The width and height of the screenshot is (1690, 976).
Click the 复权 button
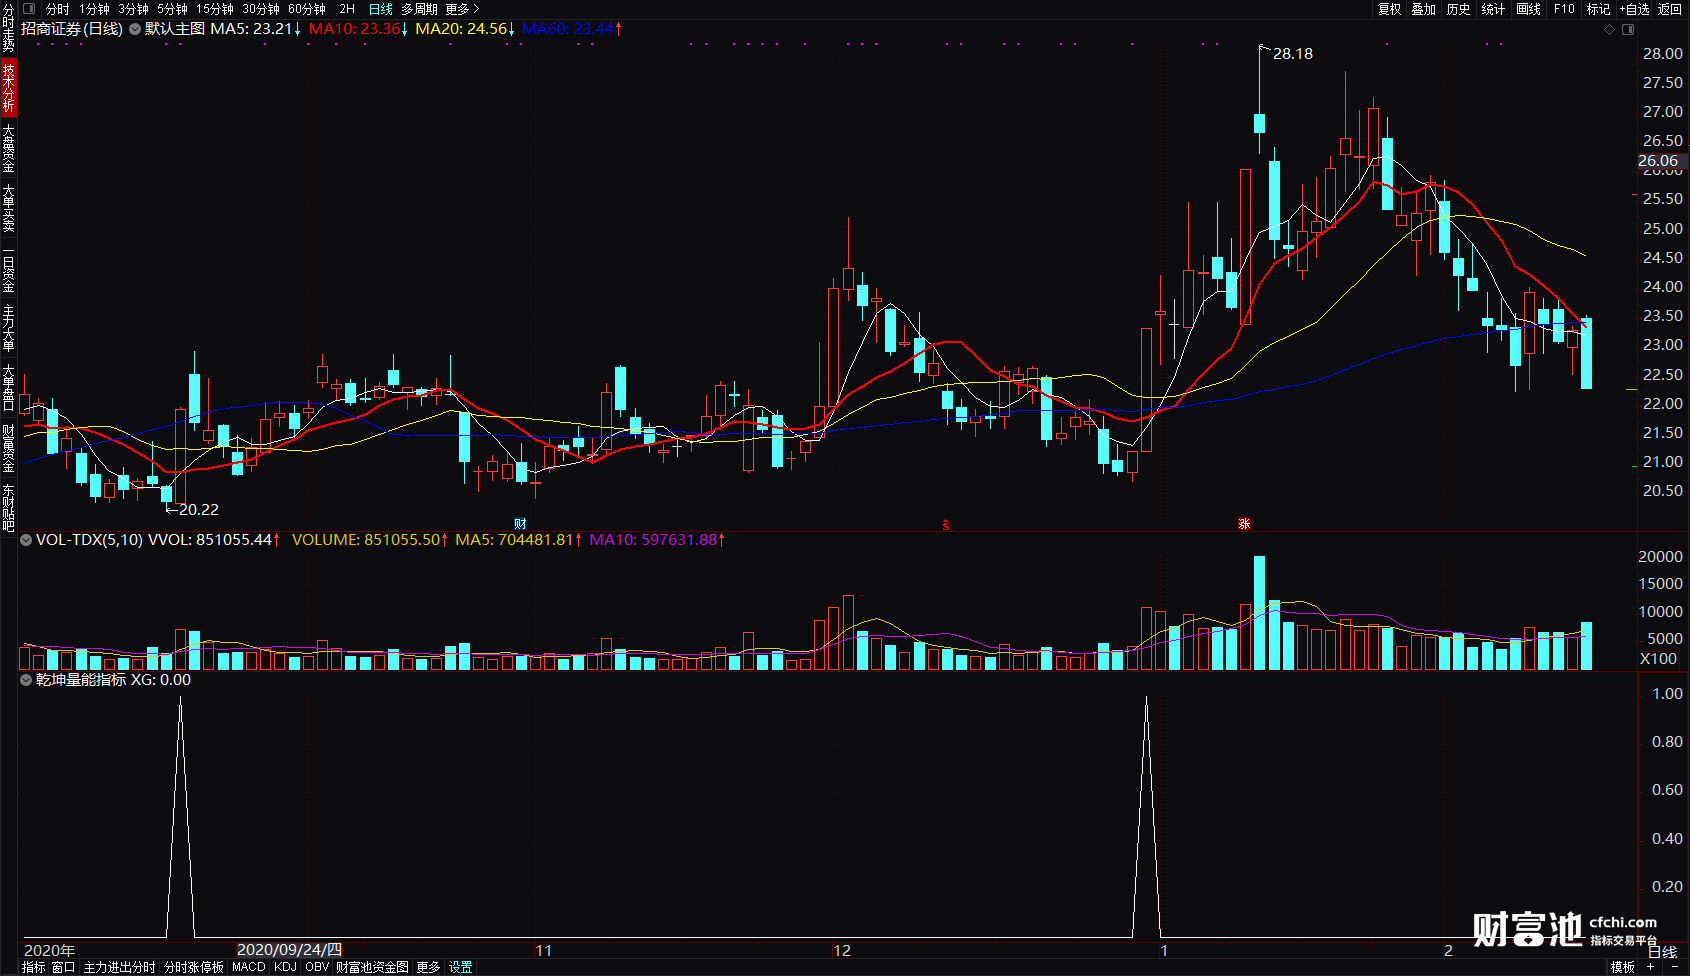click(x=1389, y=9)
